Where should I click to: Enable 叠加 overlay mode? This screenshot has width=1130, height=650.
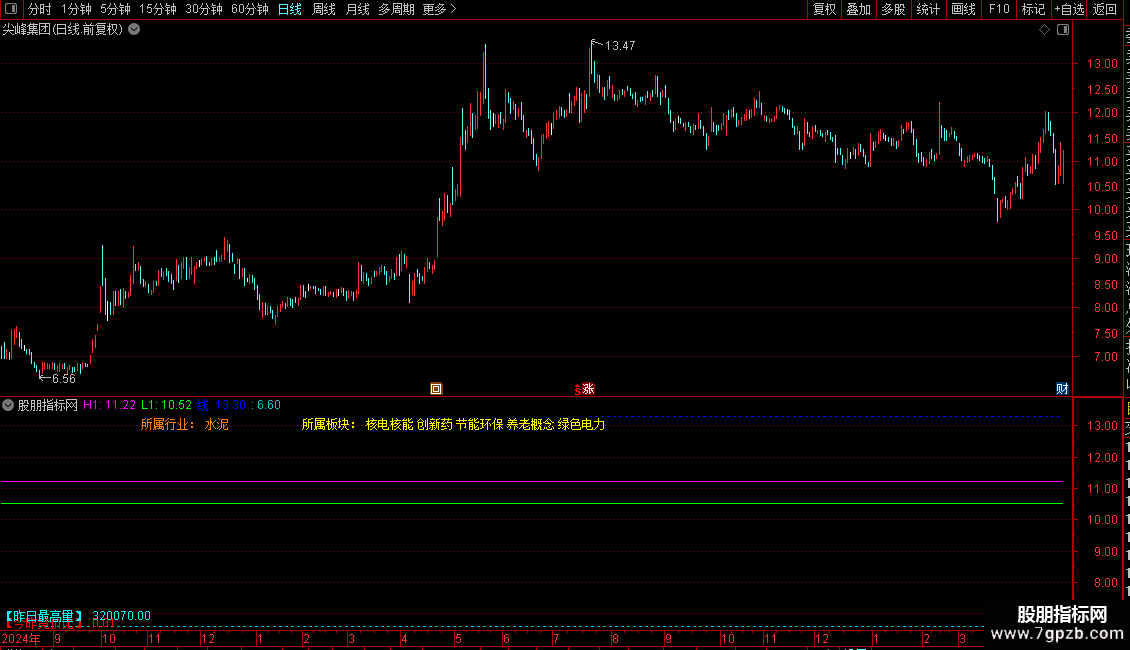(x=858, y=9)
